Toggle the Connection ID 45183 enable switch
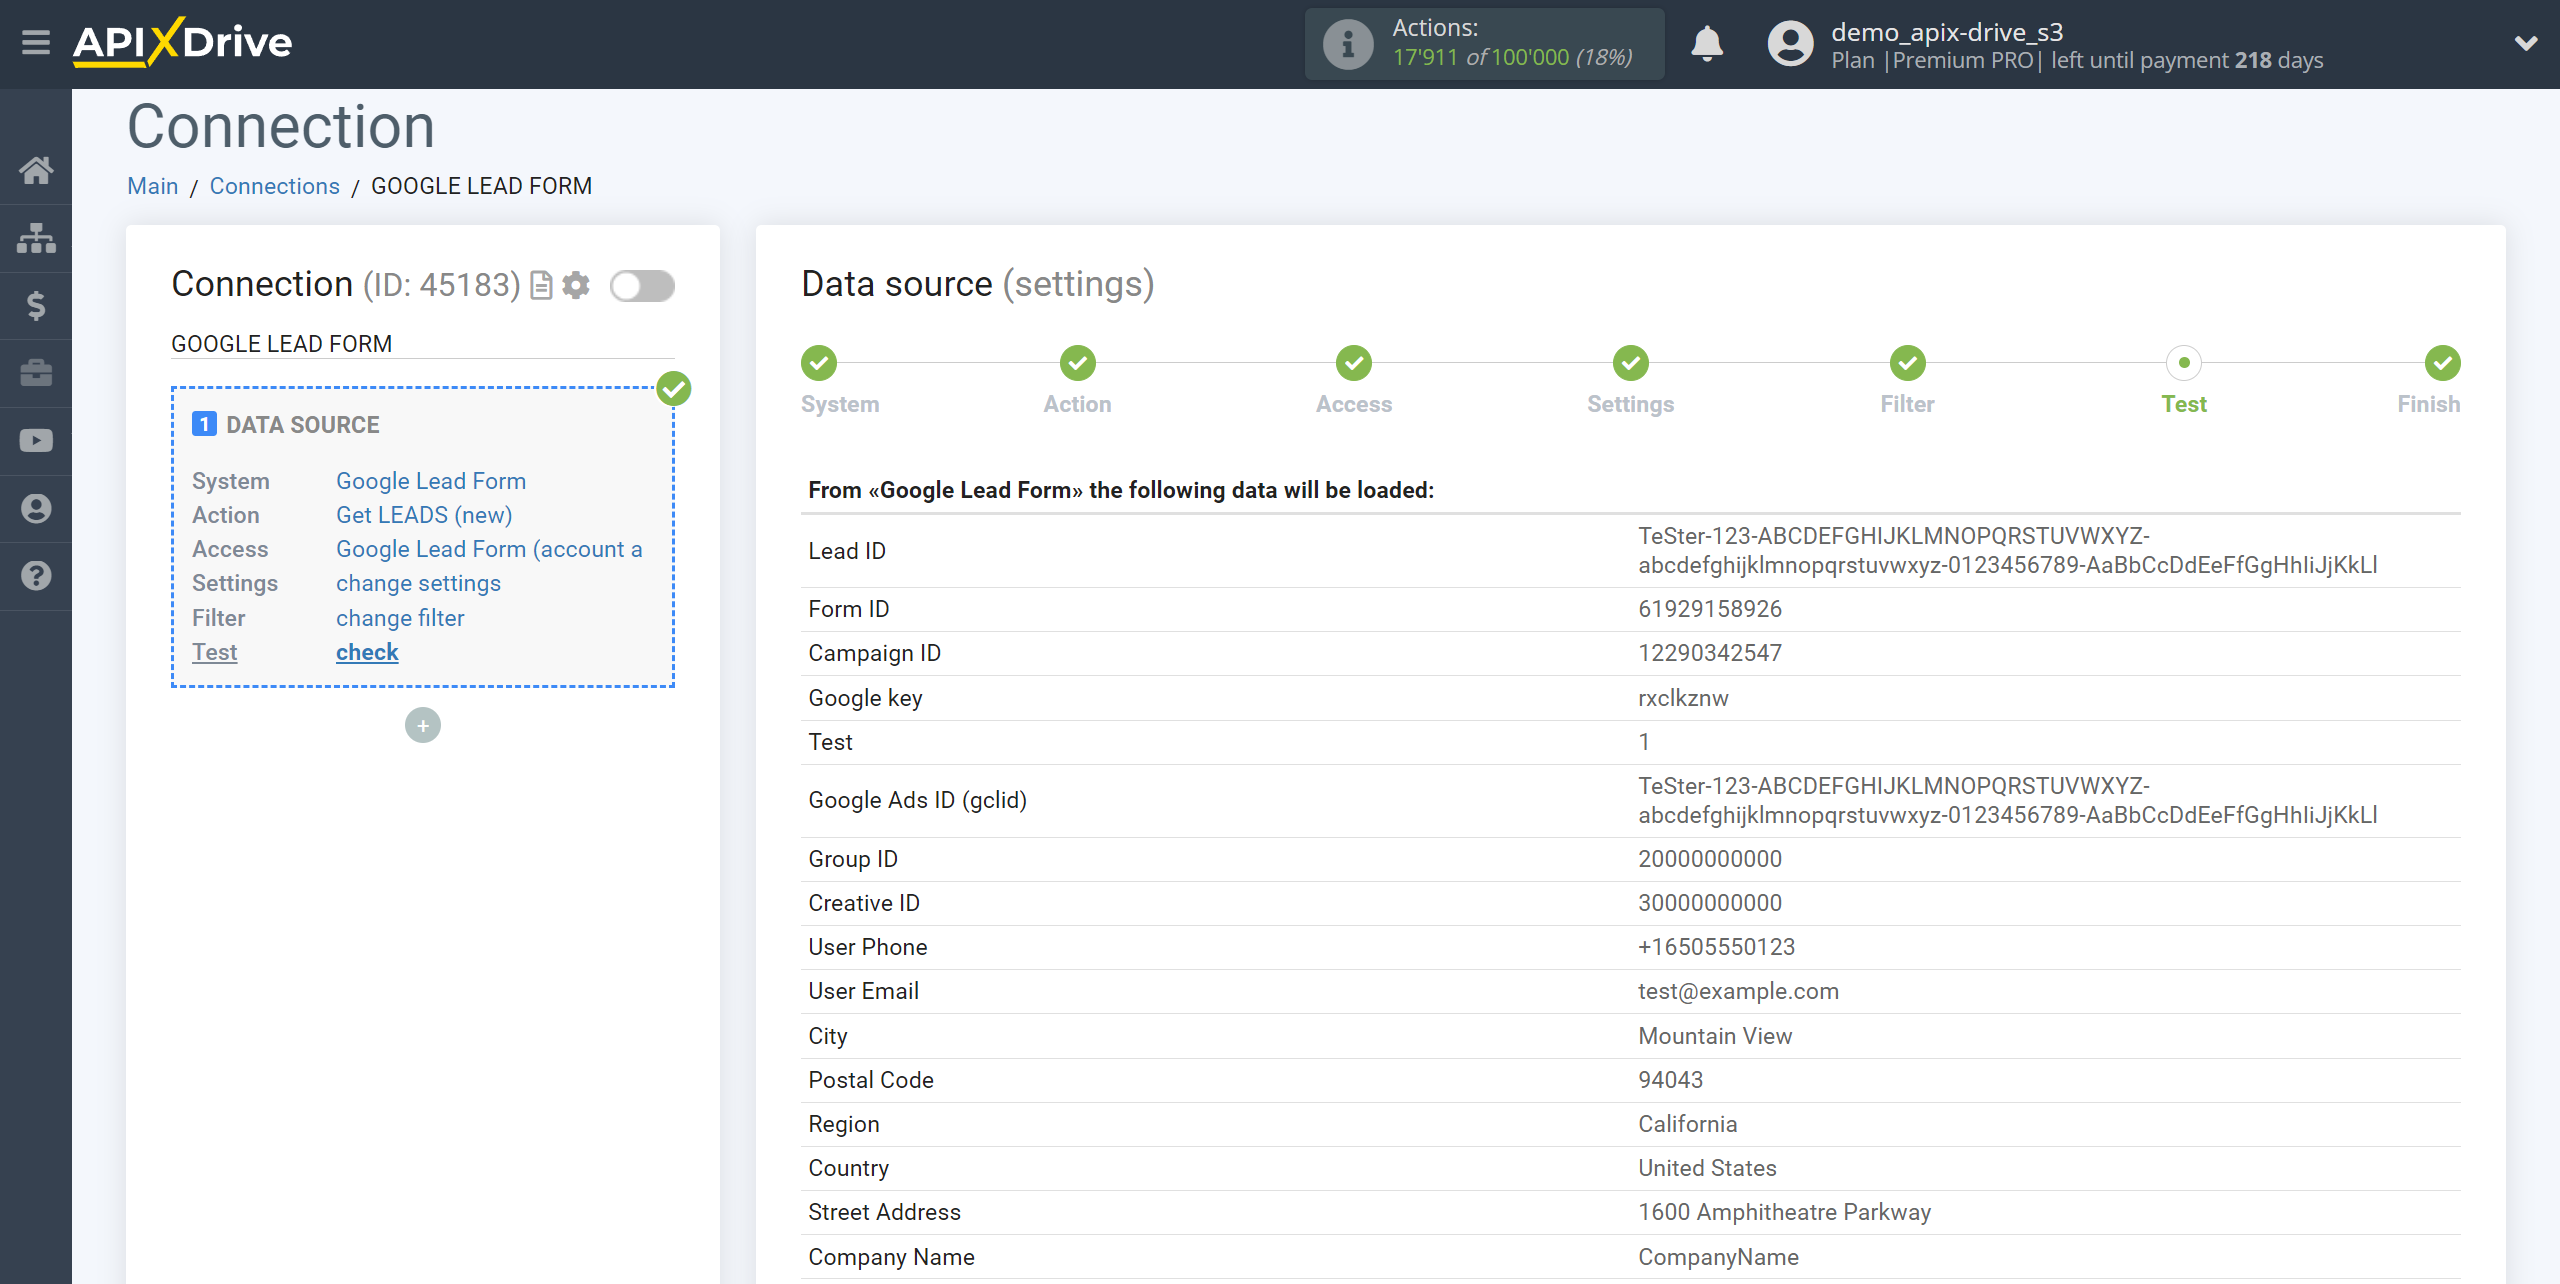Screen dimensions: 2560x1284 pos(643,285)
